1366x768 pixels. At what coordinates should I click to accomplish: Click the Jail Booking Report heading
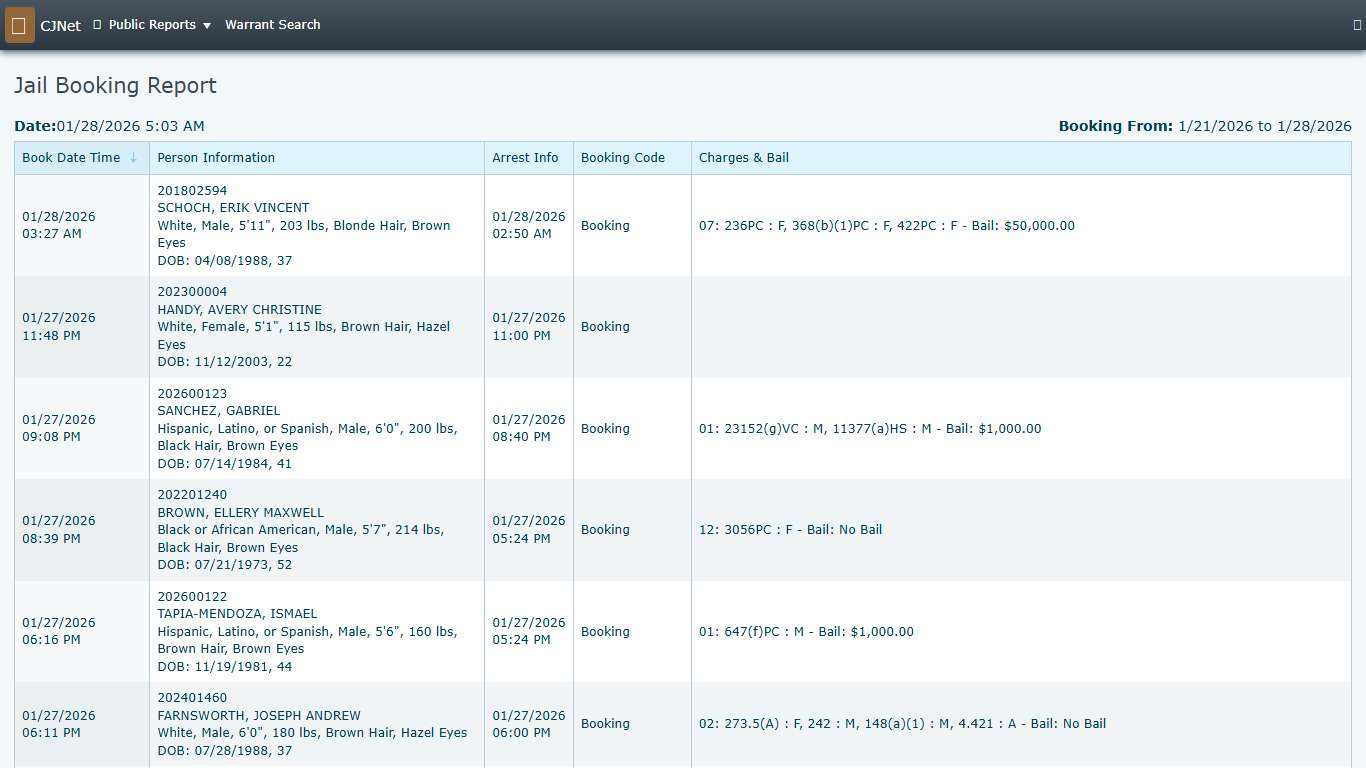(114, 85)
